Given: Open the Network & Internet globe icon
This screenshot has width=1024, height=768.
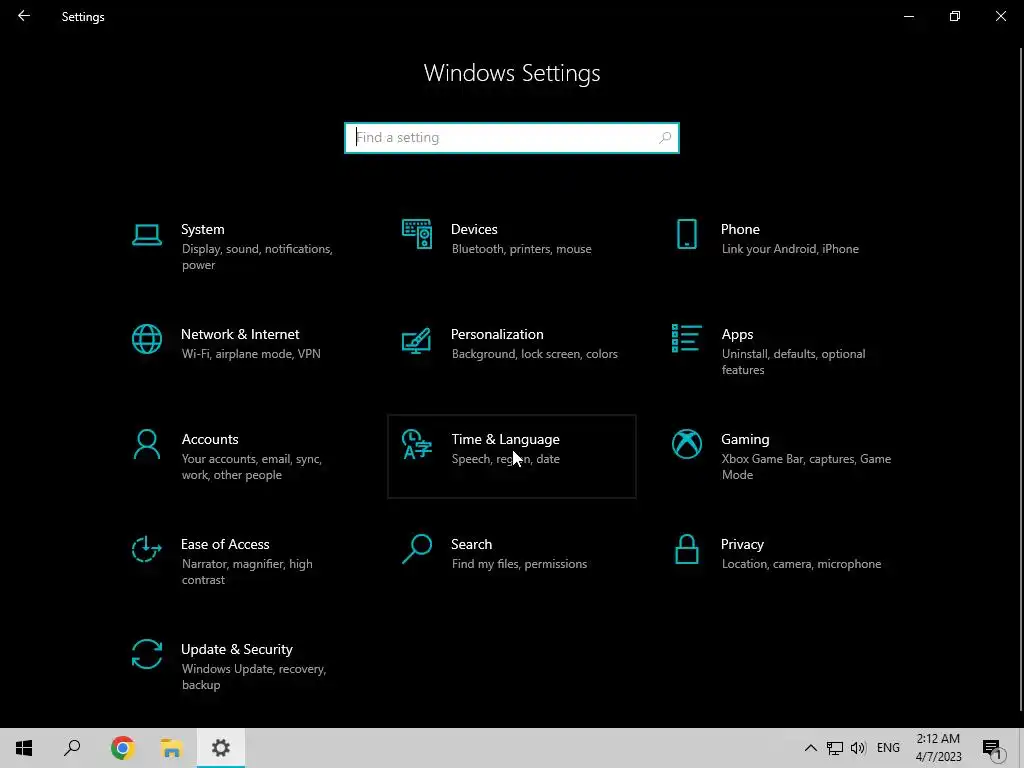Looking at the screenshot, I should 147,340.
